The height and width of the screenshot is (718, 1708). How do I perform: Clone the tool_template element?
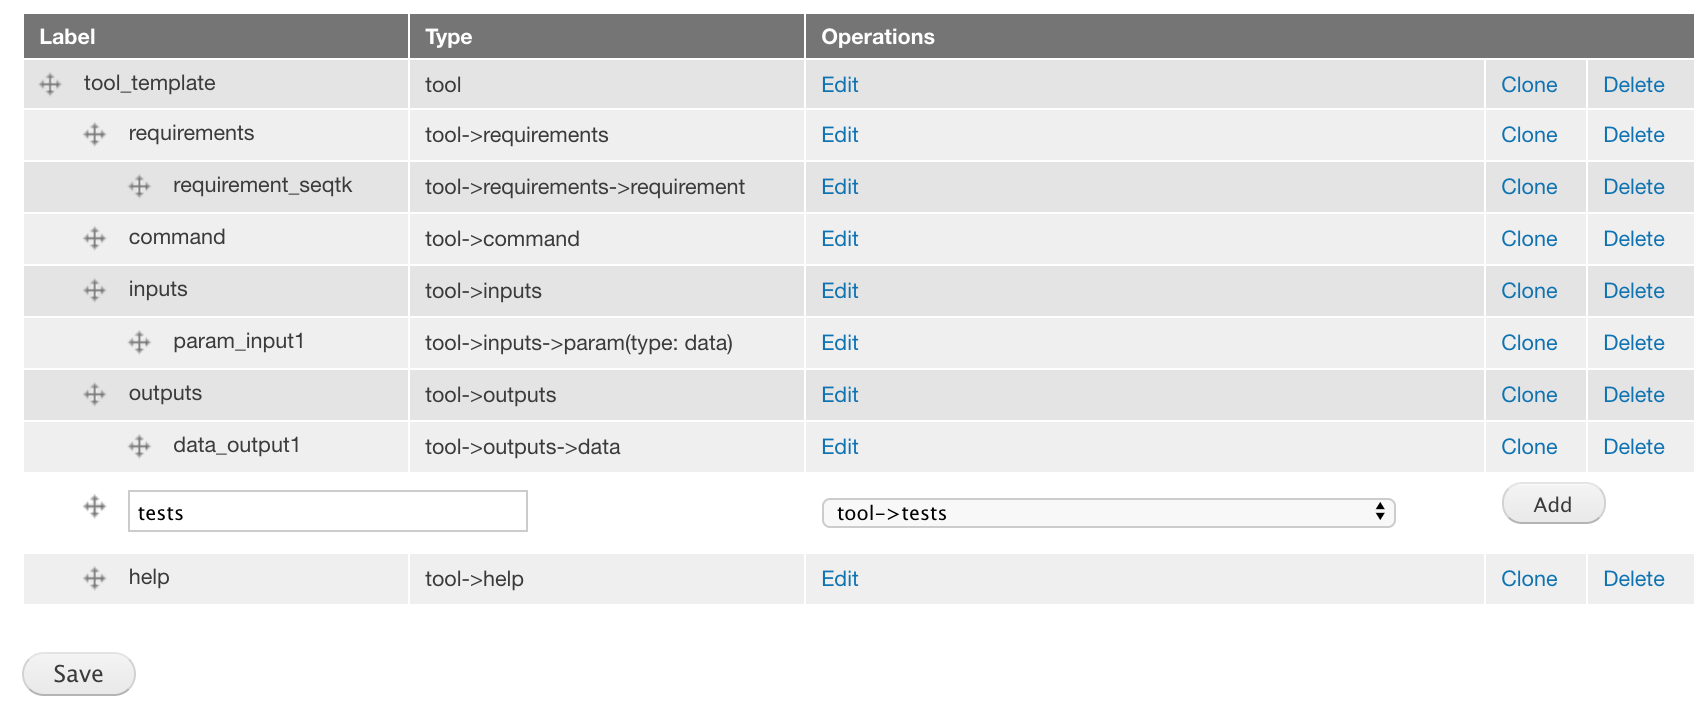point(1529,85)
